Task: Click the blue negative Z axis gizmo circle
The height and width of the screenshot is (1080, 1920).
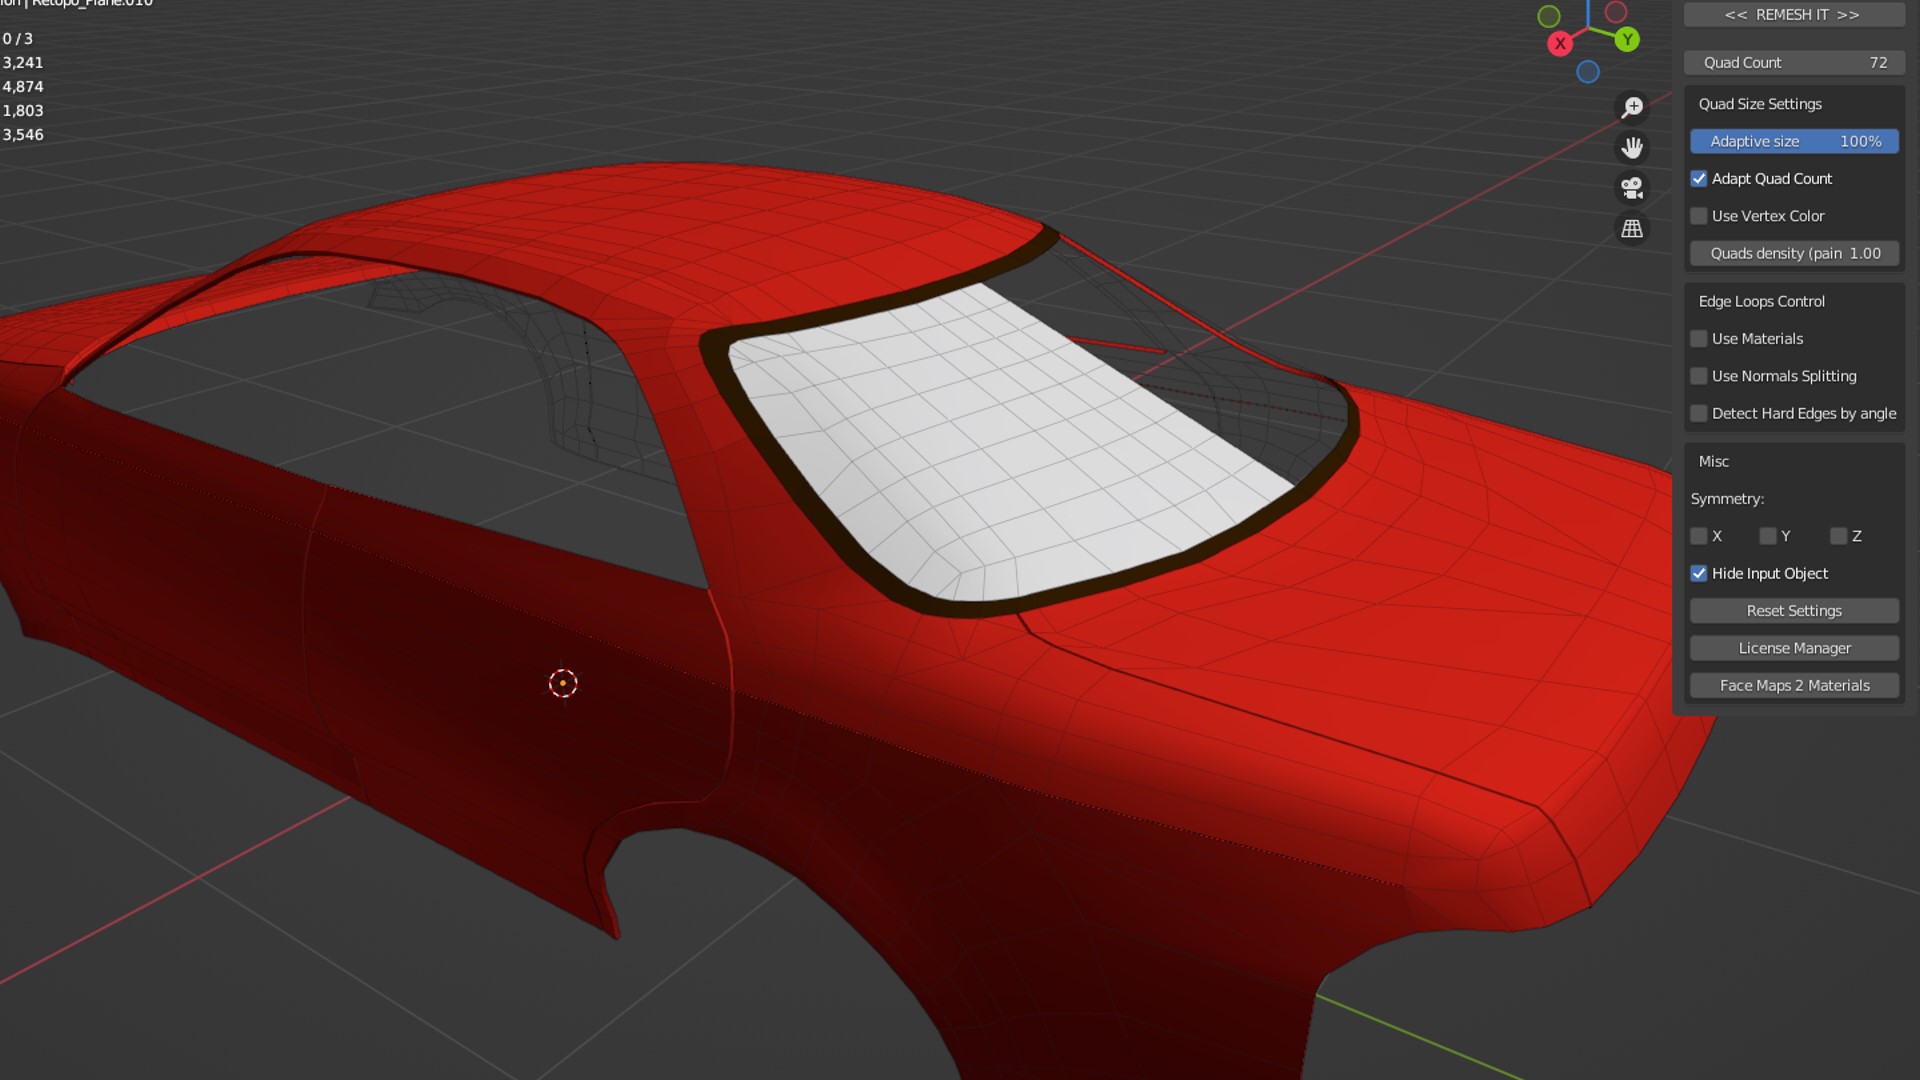Action: [1588, 72]
